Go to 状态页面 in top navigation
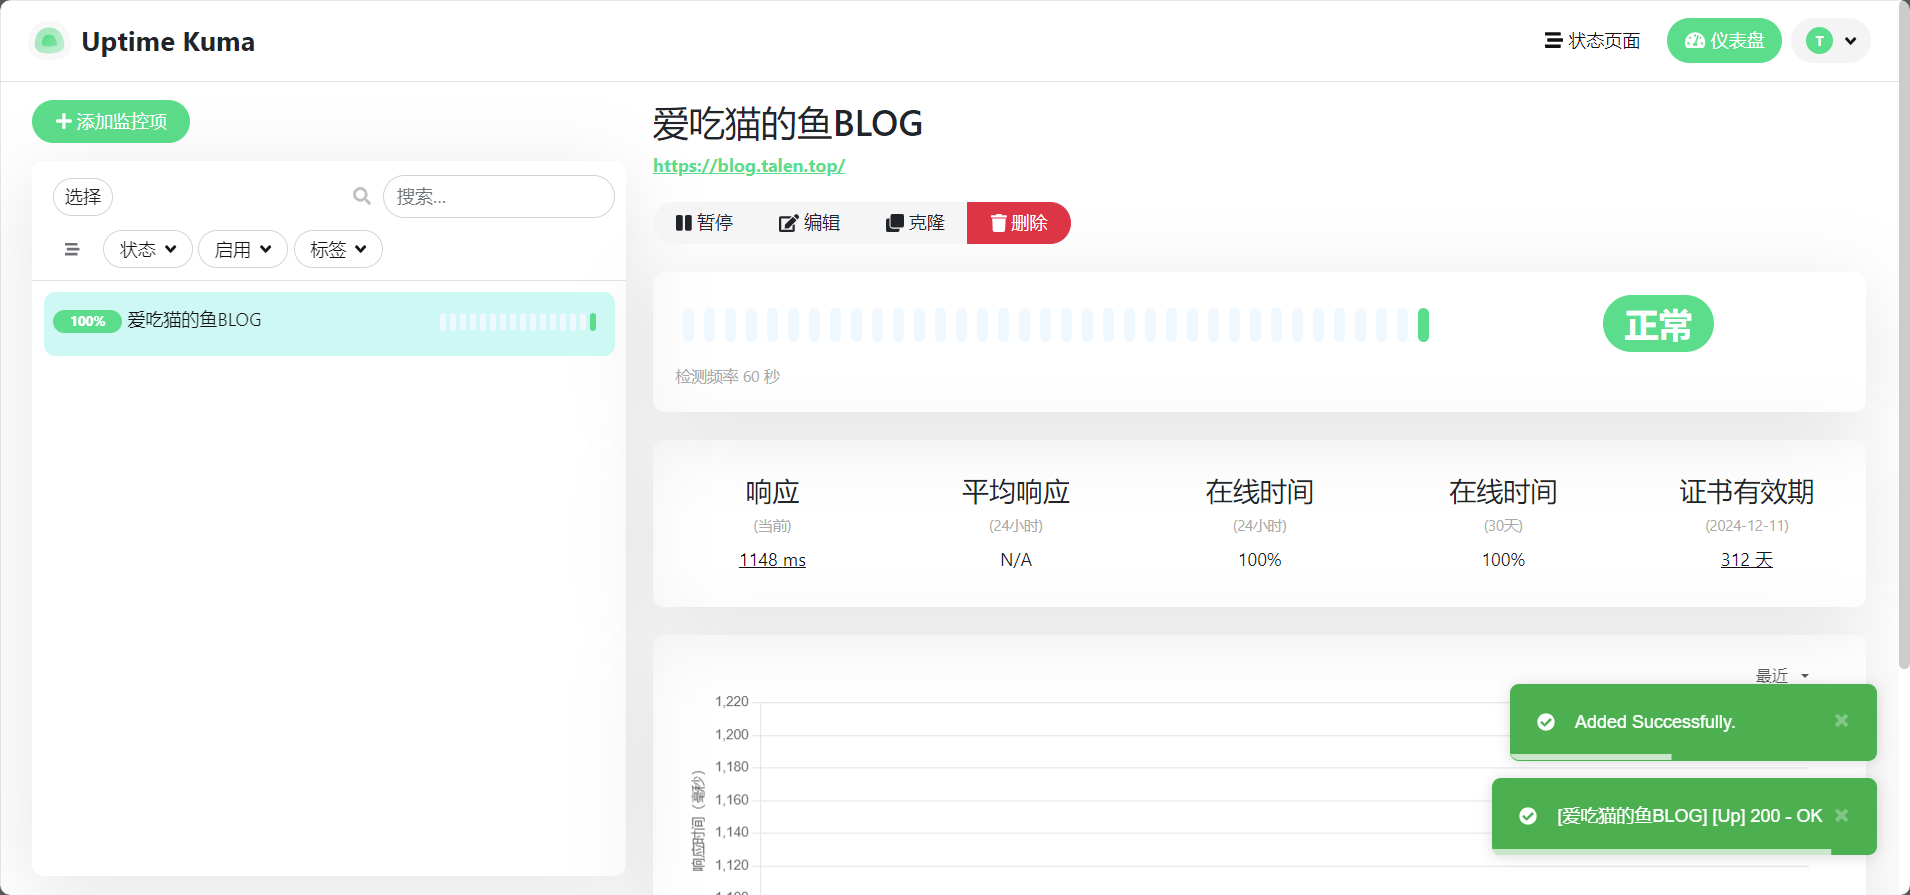Viewport: 1910px width, 895px height. tap(1593, 41)
